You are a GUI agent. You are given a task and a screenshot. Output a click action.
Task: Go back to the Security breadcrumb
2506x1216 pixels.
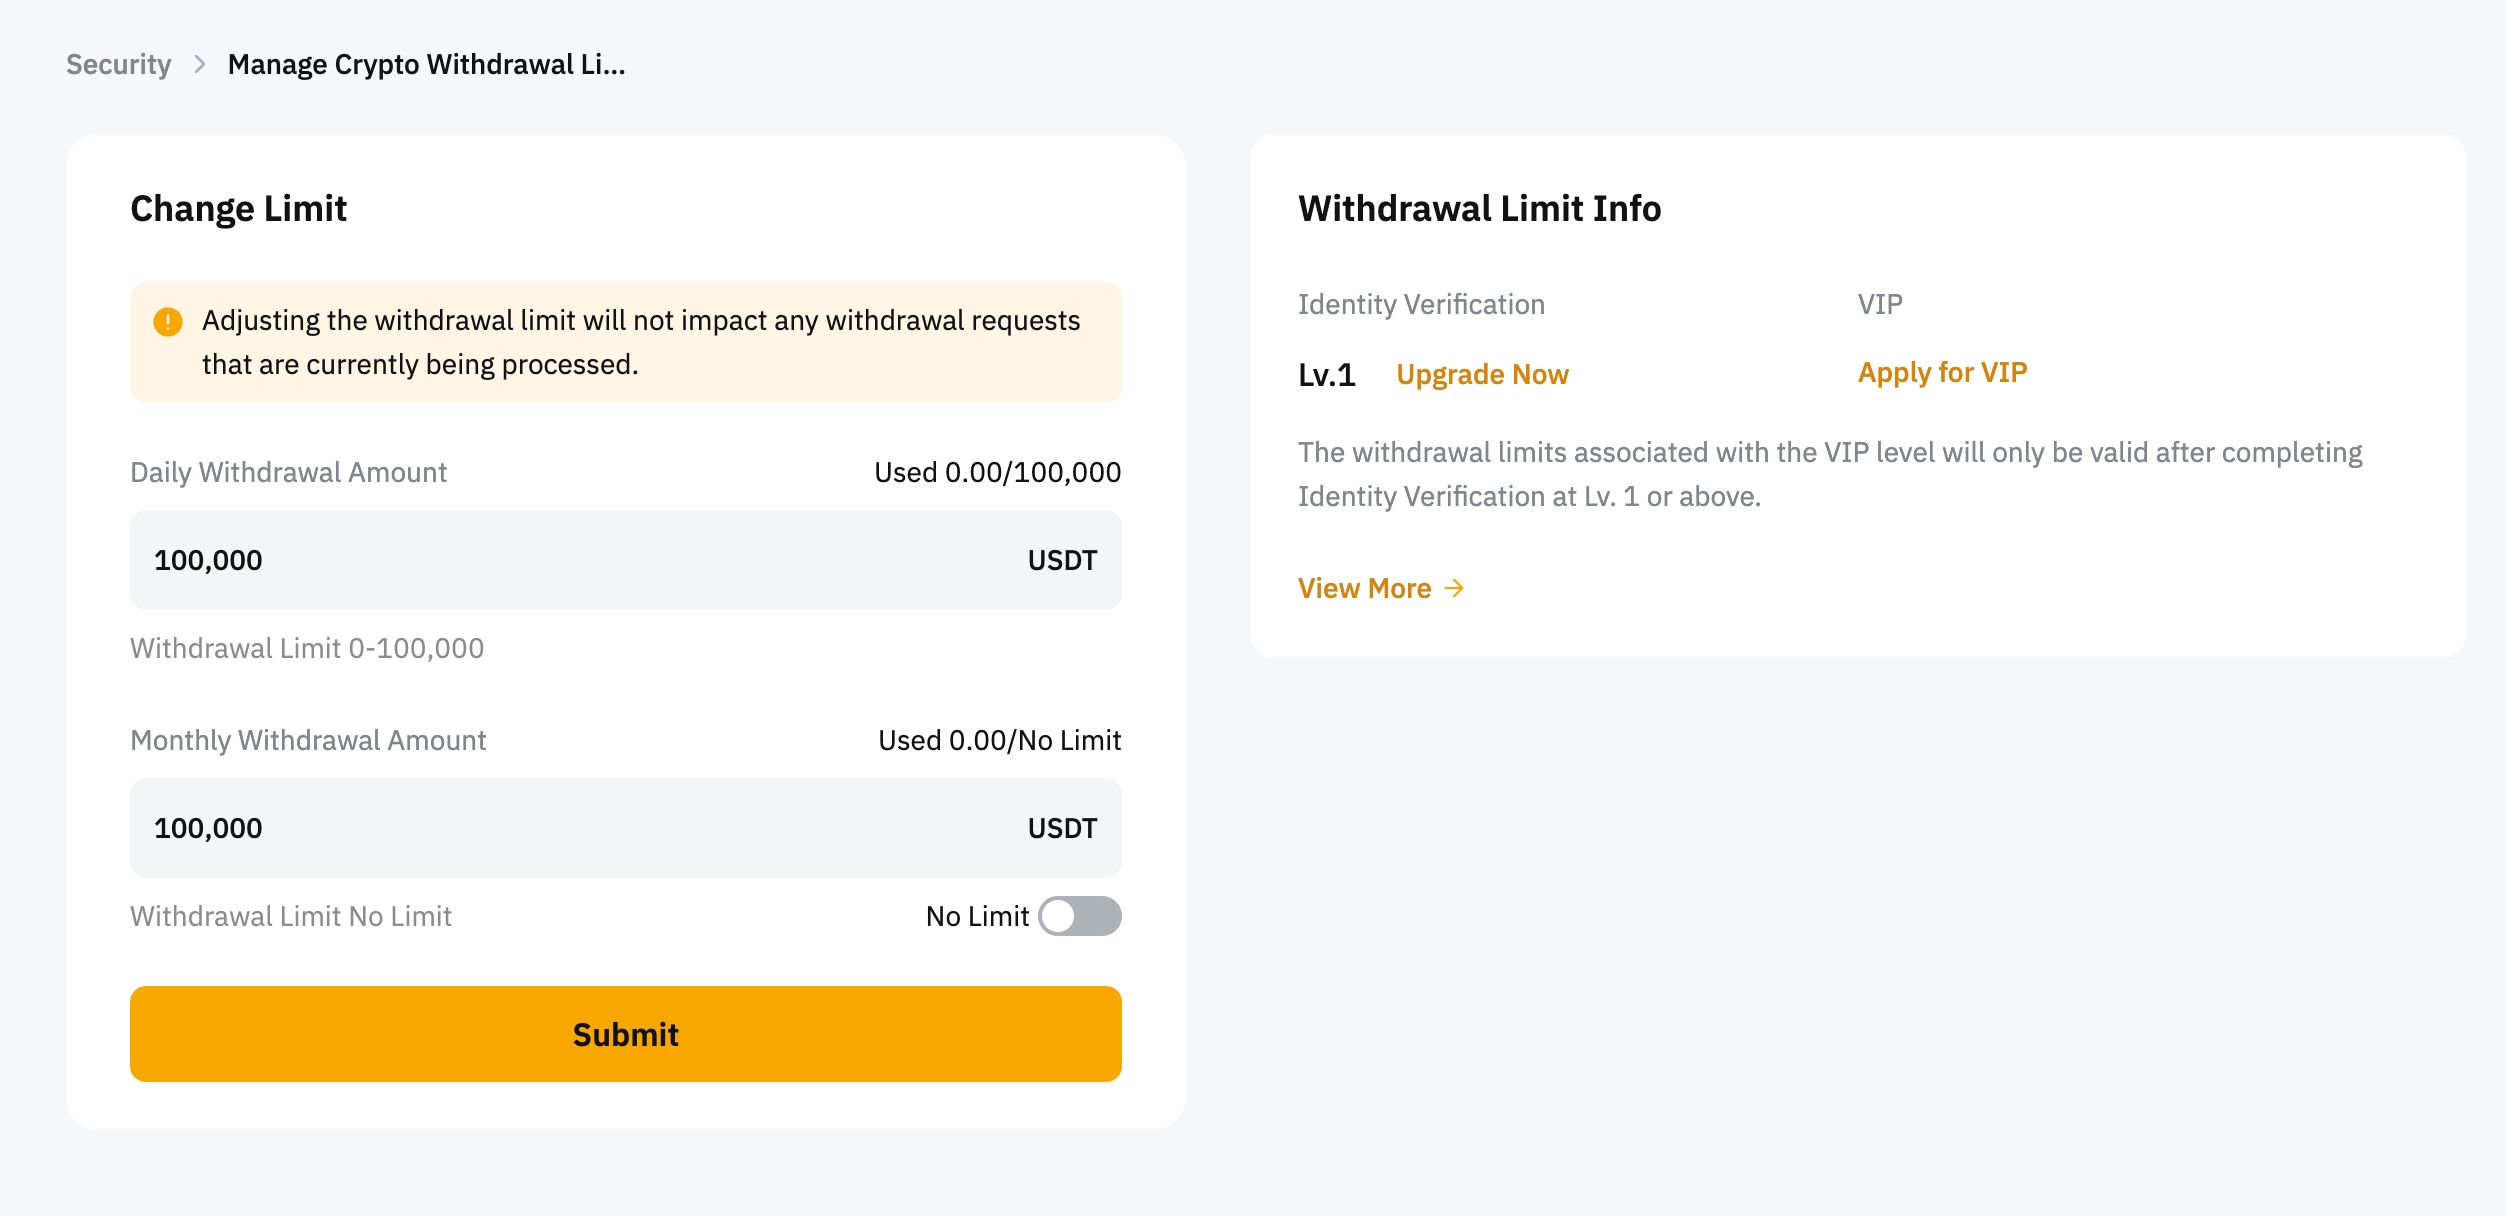pyautogui.click(x=118, y=65)
